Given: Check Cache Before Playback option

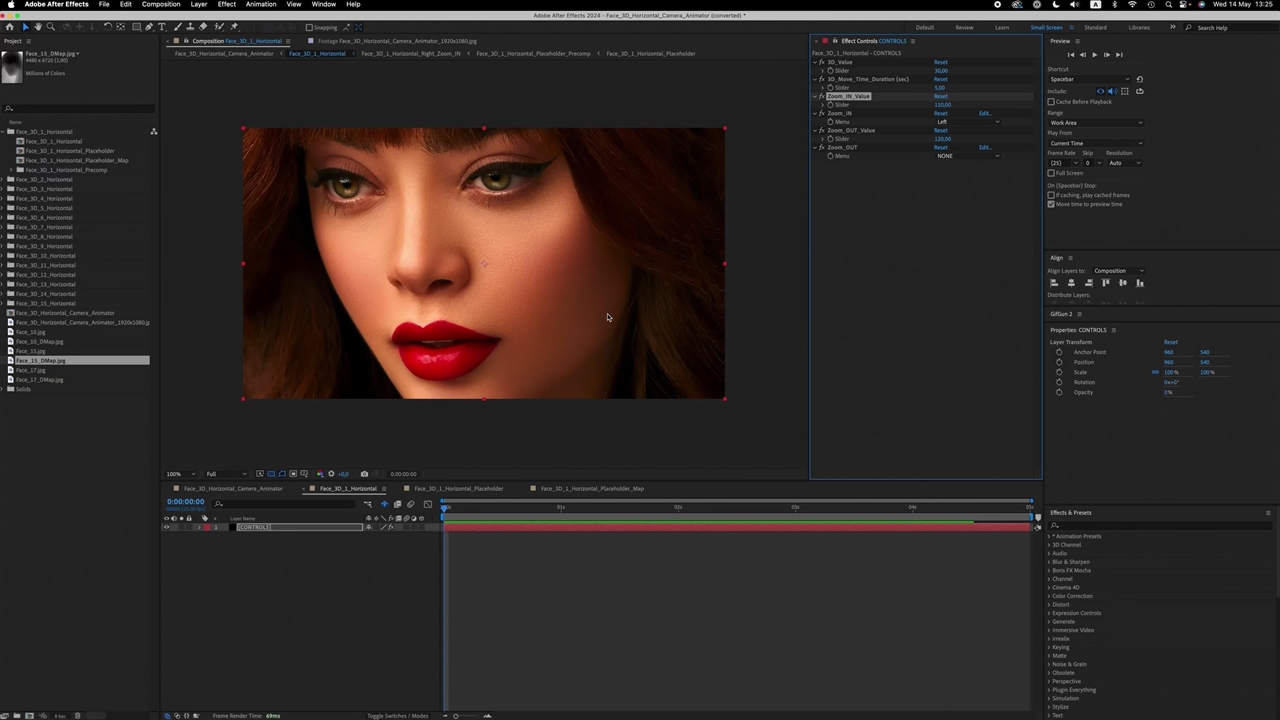Looking at the screenshot, I should coord(1051,102).
